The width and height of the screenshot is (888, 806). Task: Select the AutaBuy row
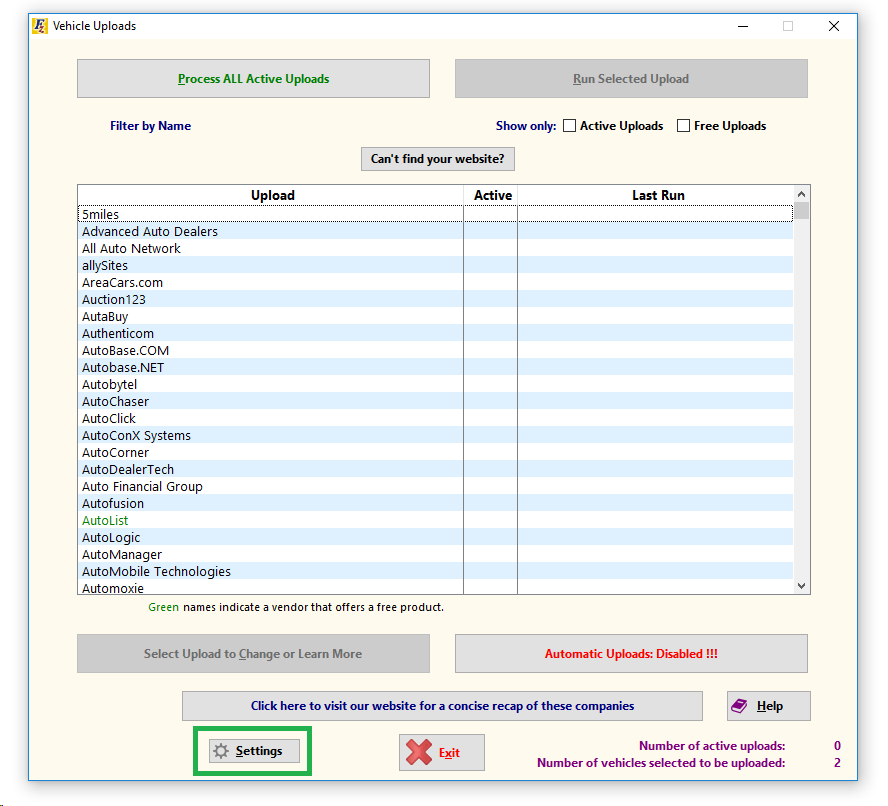coord(436,316)
